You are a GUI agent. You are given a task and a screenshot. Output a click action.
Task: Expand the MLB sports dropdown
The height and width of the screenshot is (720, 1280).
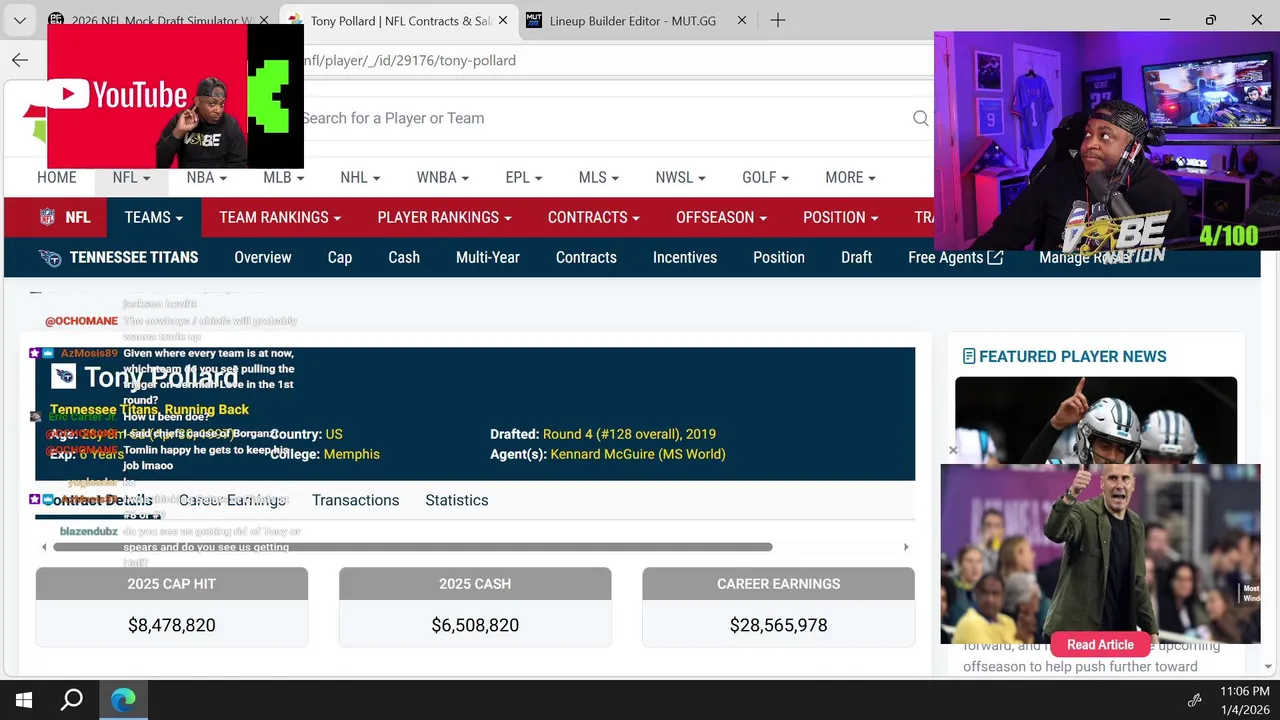(283, 177)
